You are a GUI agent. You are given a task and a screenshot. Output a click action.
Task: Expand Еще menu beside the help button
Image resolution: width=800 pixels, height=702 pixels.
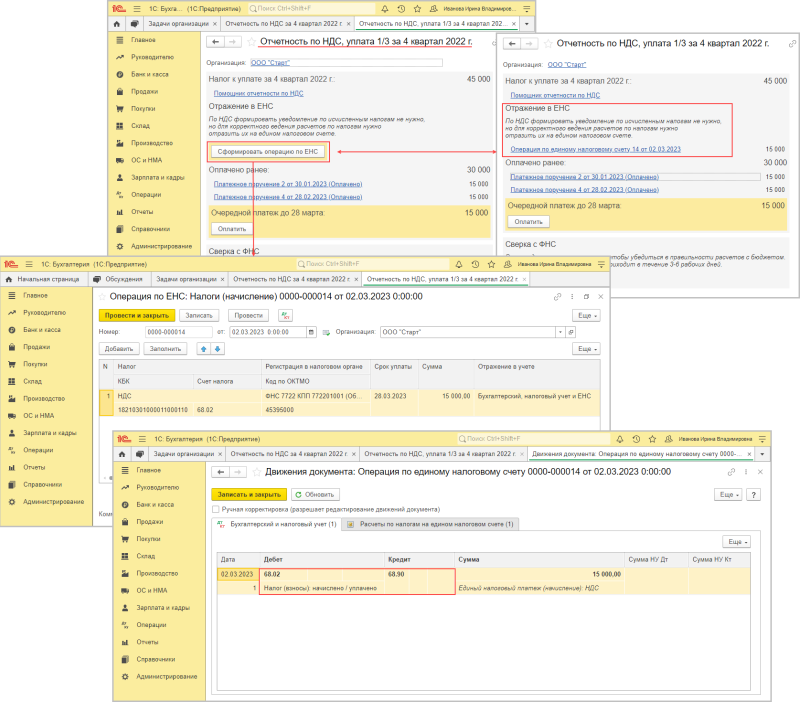[728, 494]
